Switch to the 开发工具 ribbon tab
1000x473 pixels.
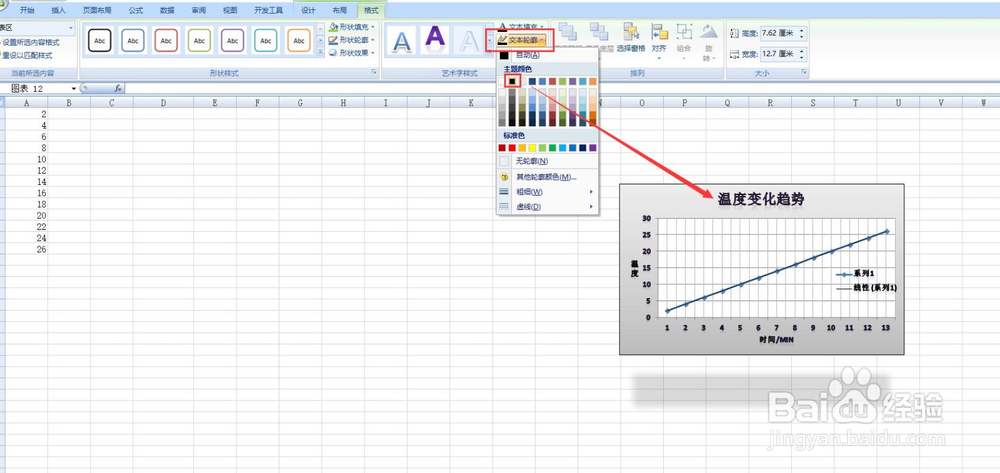(268, 11)
